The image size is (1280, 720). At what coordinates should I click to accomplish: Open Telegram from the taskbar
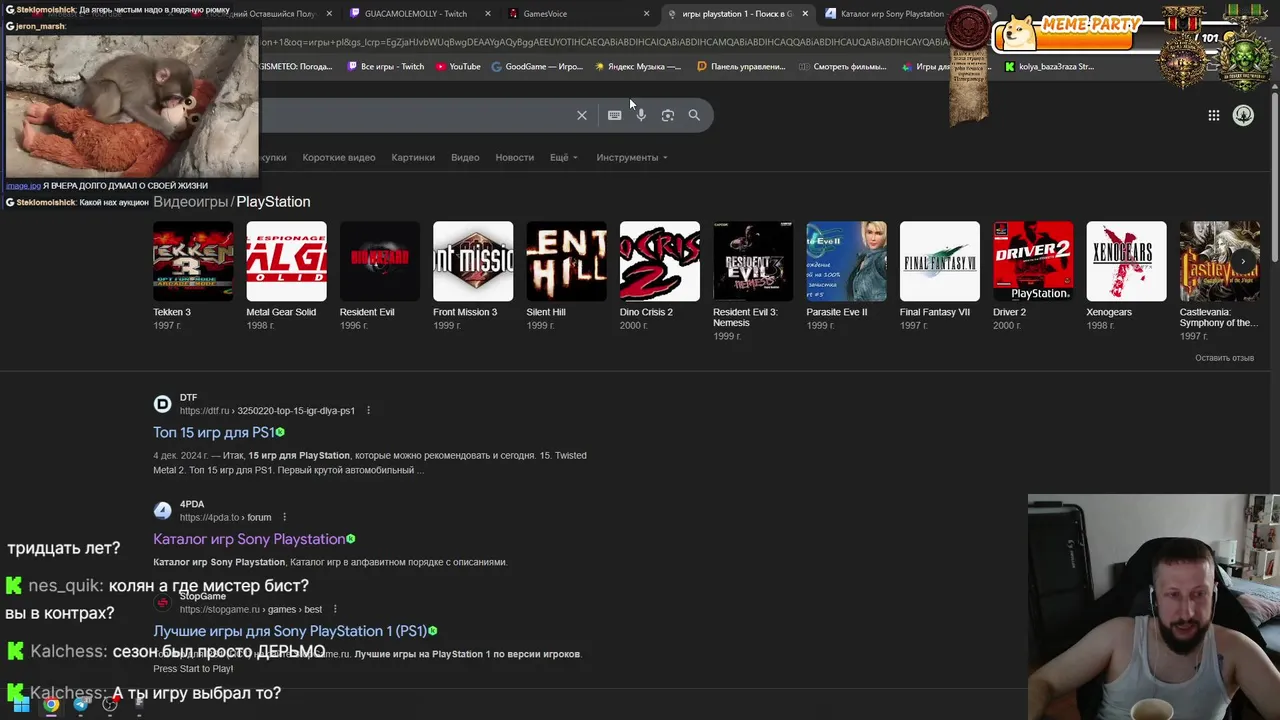click(80, 704)
